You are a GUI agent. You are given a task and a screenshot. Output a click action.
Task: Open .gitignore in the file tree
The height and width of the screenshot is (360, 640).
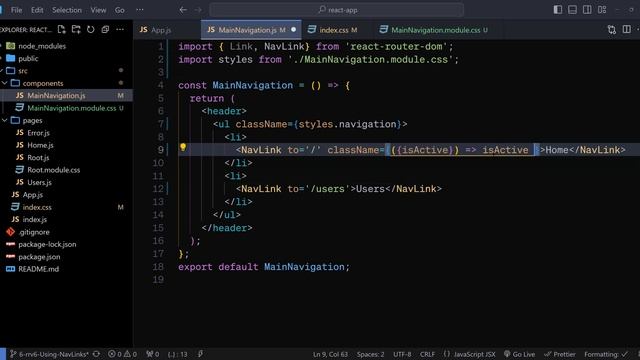coord(34,232)
